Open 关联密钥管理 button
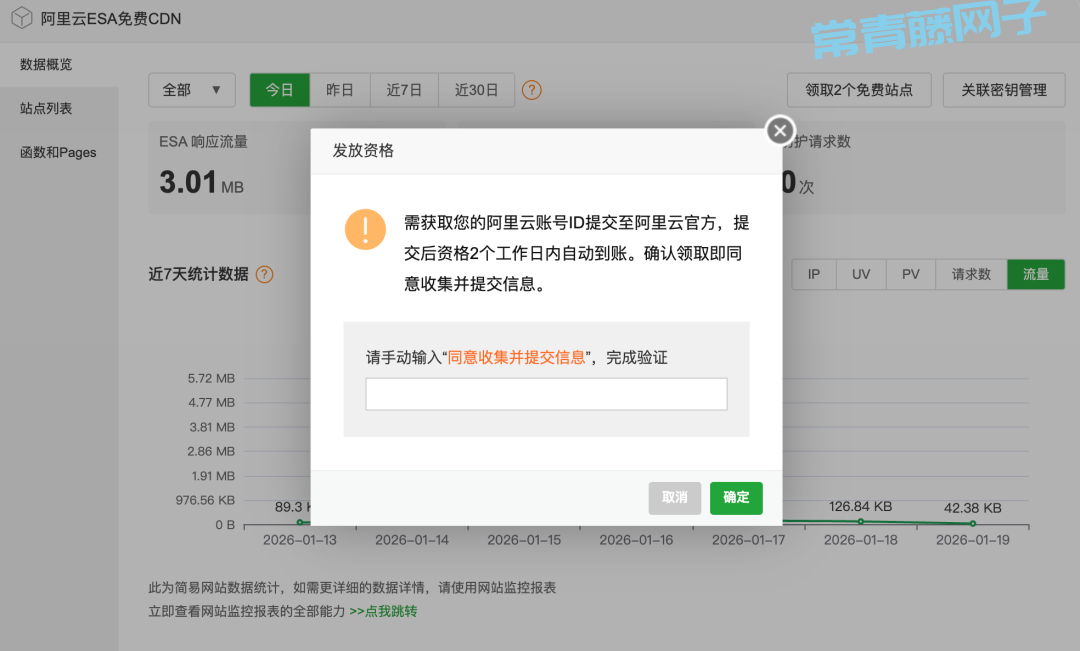Image resolution: width=1080 pixels, height=651 pixels. tap(1004, 90)
